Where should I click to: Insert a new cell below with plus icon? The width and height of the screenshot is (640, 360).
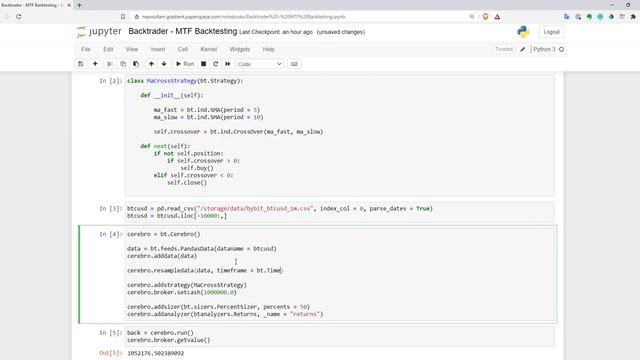(95, 64)
